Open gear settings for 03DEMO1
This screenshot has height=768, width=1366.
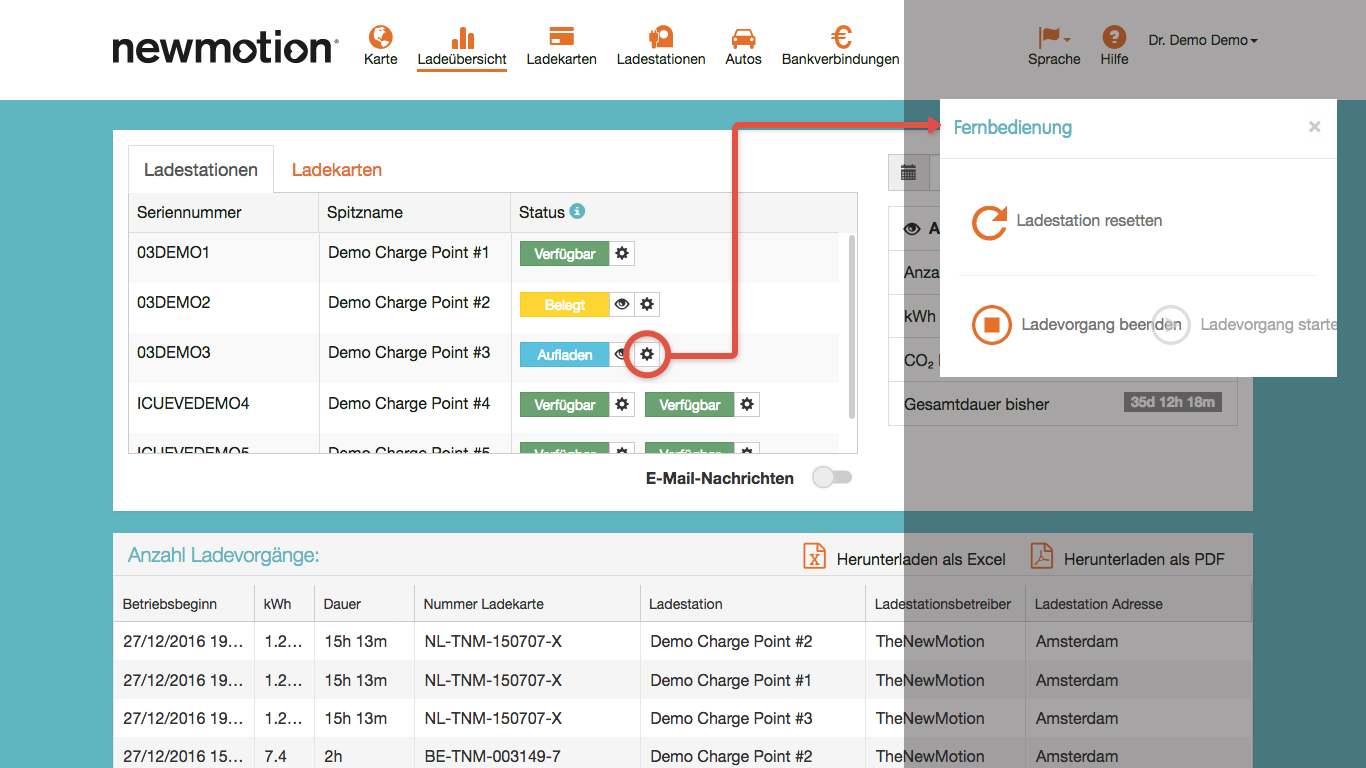click(622, 254)
